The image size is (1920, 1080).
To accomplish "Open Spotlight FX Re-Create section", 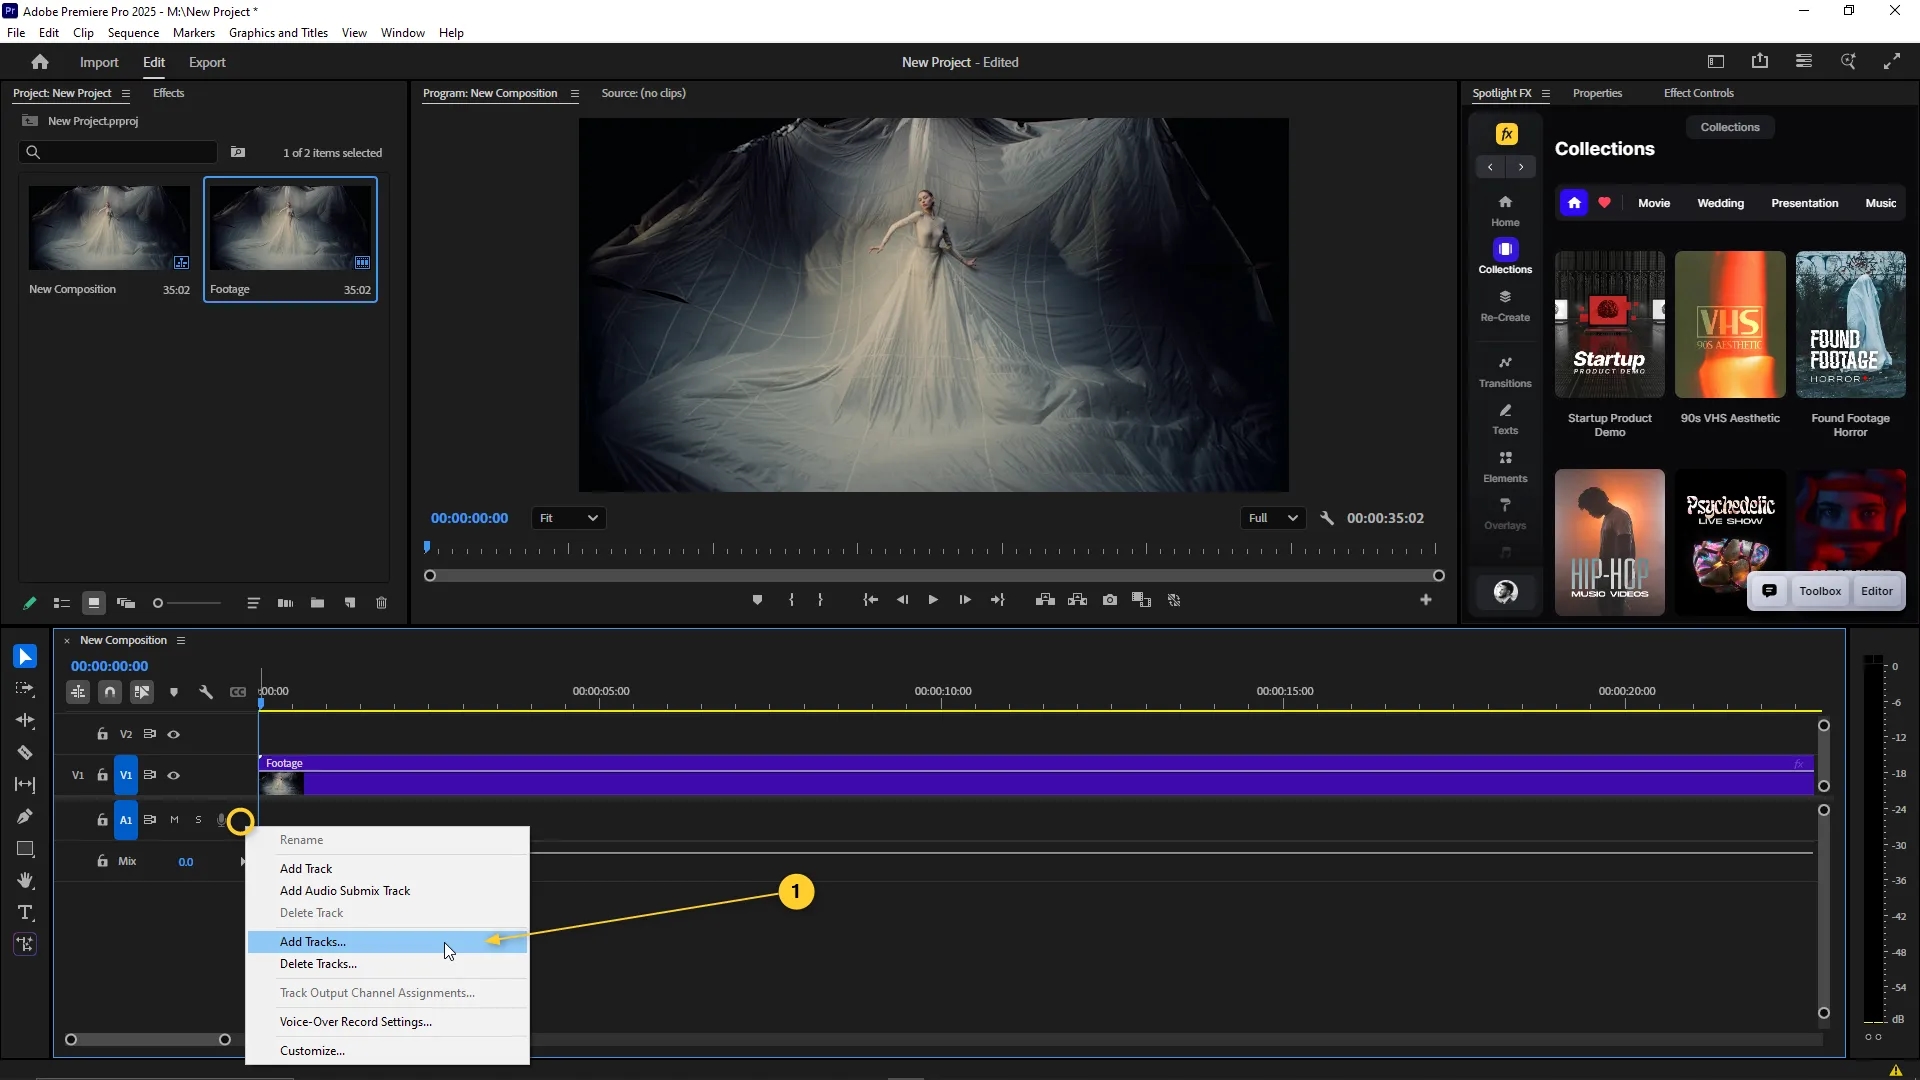I will 1505,305.
